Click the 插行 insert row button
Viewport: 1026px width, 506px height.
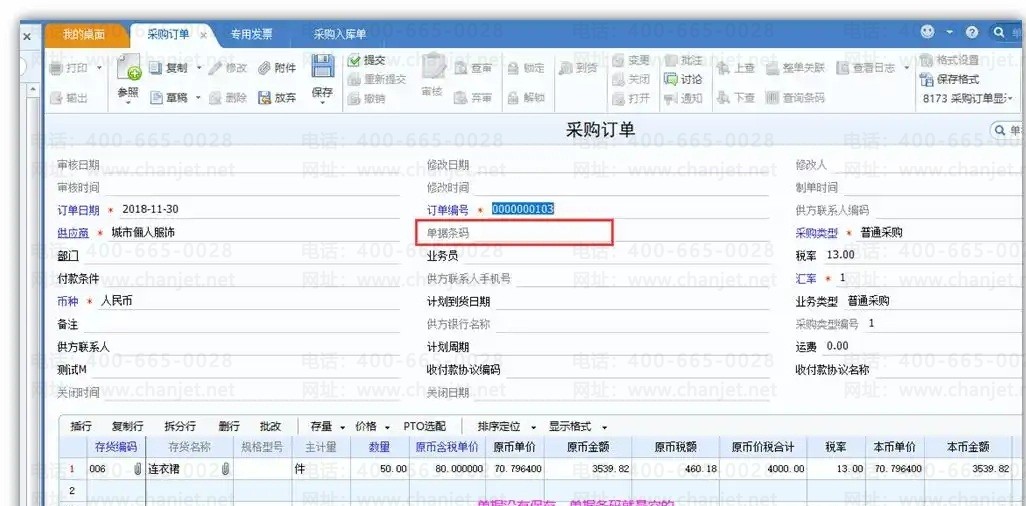(x=81, y=426)
